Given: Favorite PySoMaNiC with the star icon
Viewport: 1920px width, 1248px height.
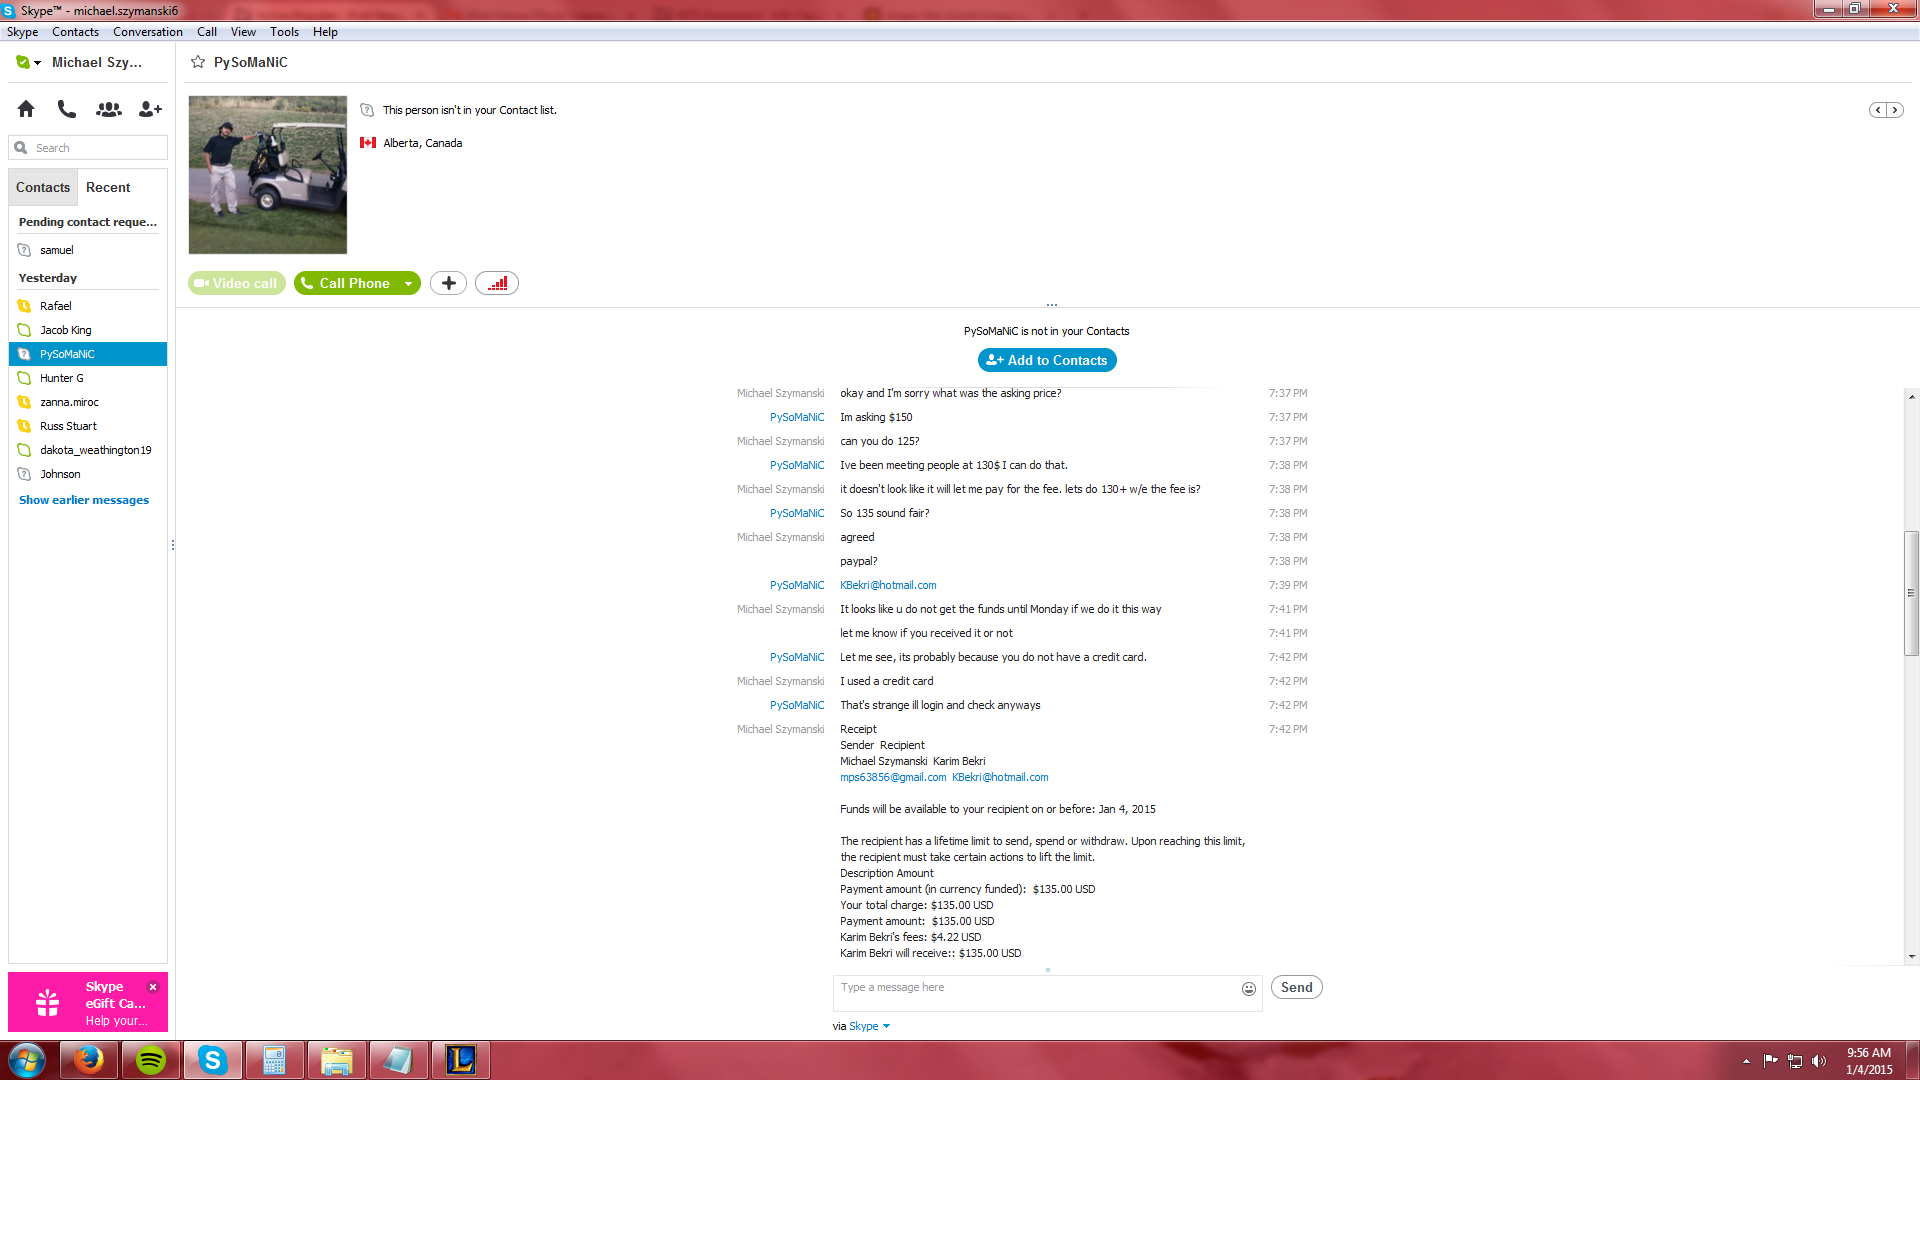Looking at the screenshot, I should [x=198, y=62].
